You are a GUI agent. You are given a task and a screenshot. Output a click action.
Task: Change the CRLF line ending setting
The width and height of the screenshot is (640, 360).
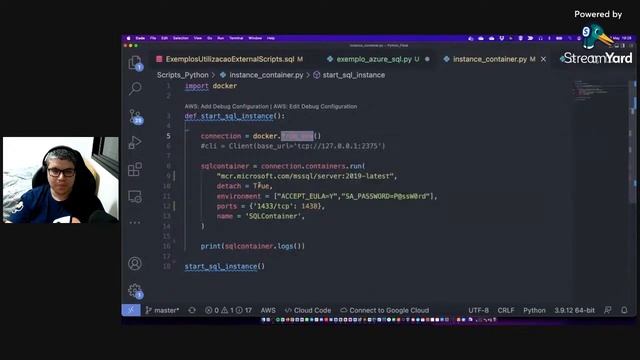(x=506, y=310)
